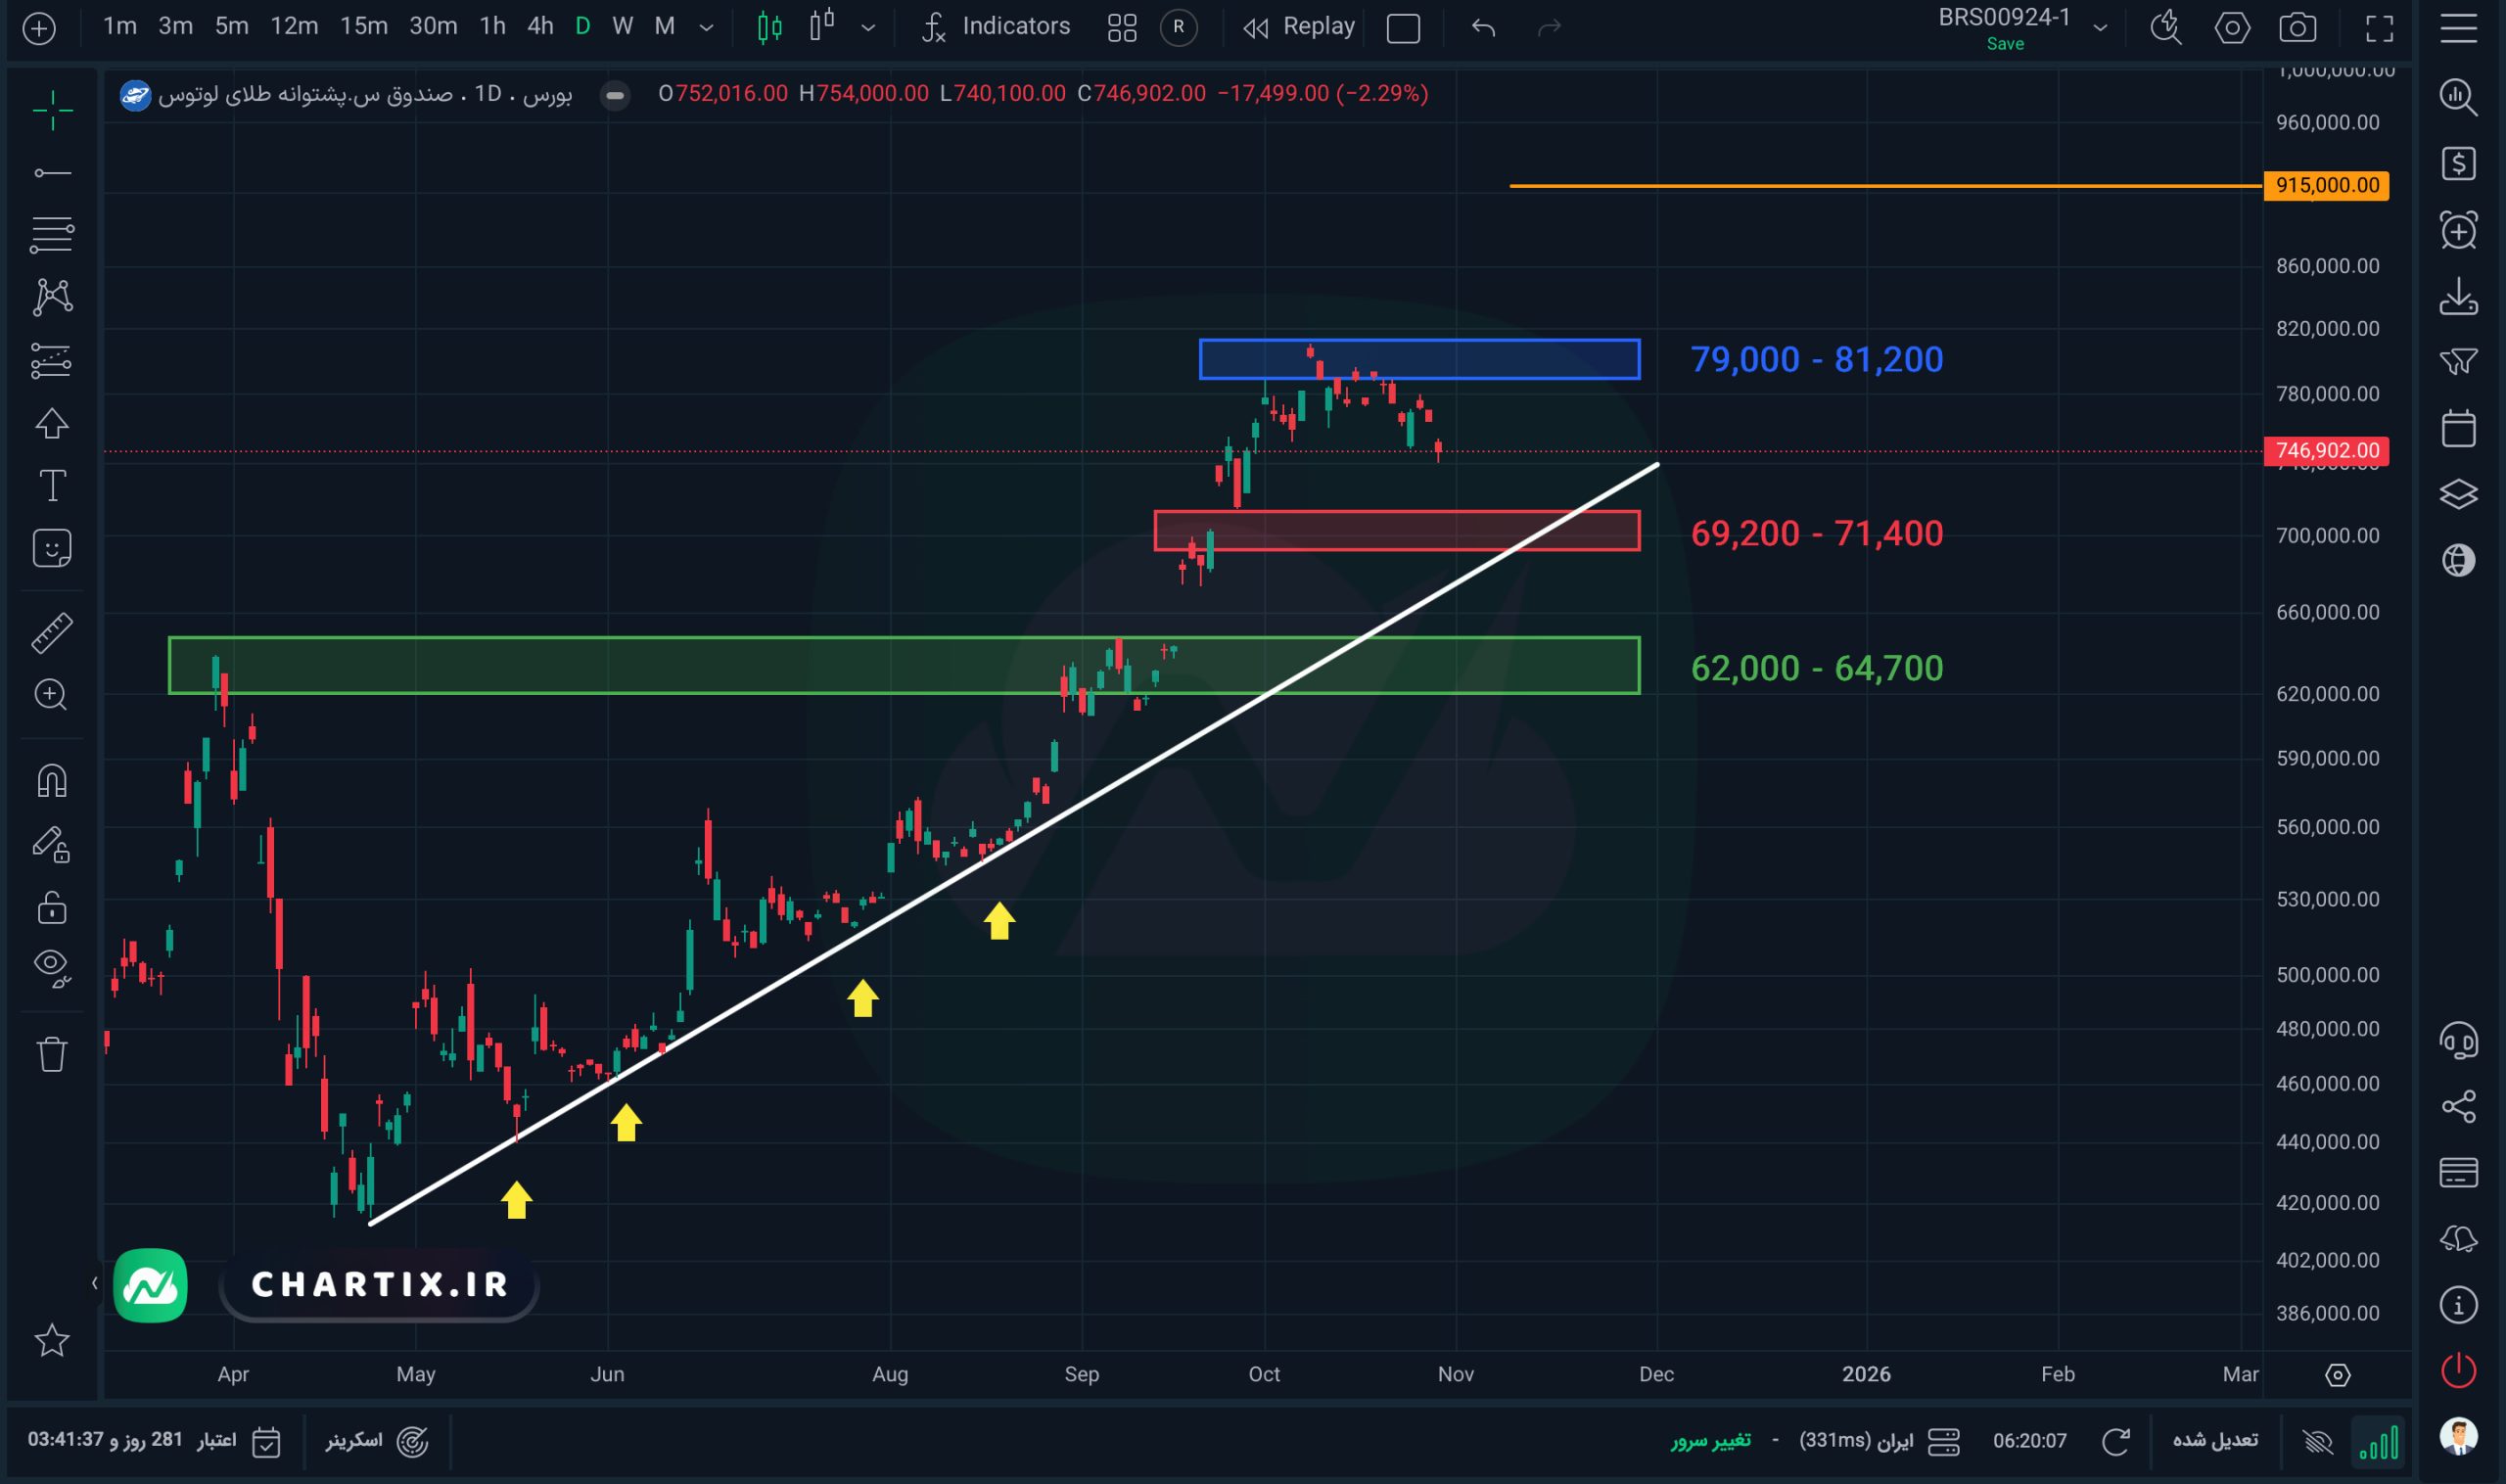Expand the time interval dropdown arrow
Viewport: 2506px width, 1484px height.
pos(706,28)
